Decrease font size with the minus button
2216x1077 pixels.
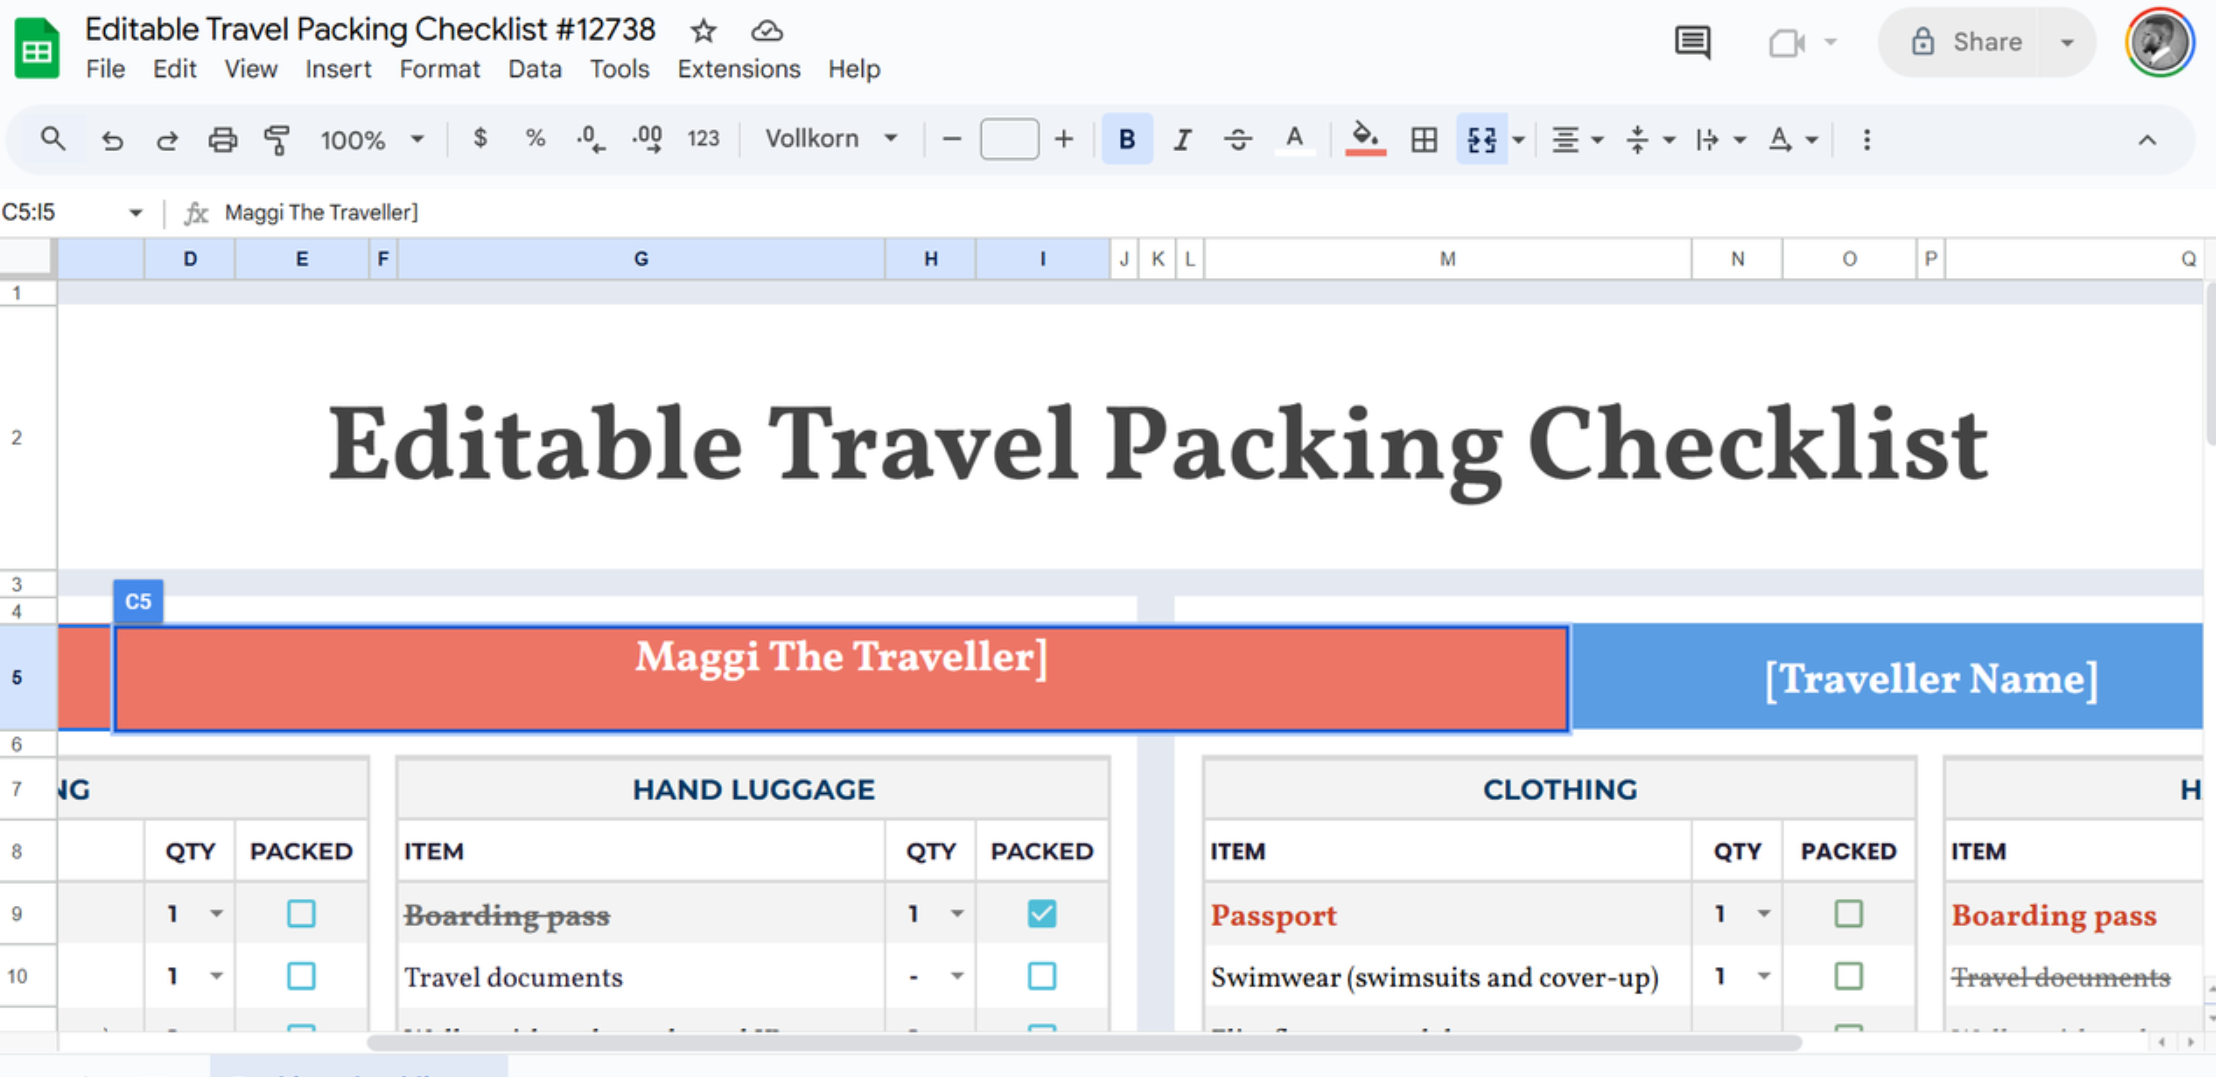pyautogui.click(x=952, y=139)
